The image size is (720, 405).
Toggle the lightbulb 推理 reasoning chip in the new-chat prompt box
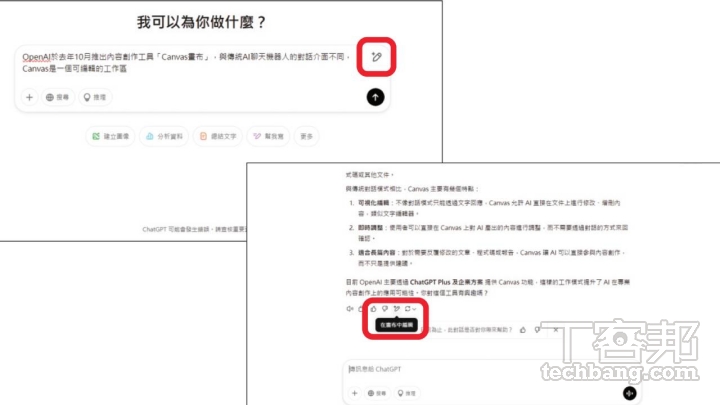click(x=95, y=97)
